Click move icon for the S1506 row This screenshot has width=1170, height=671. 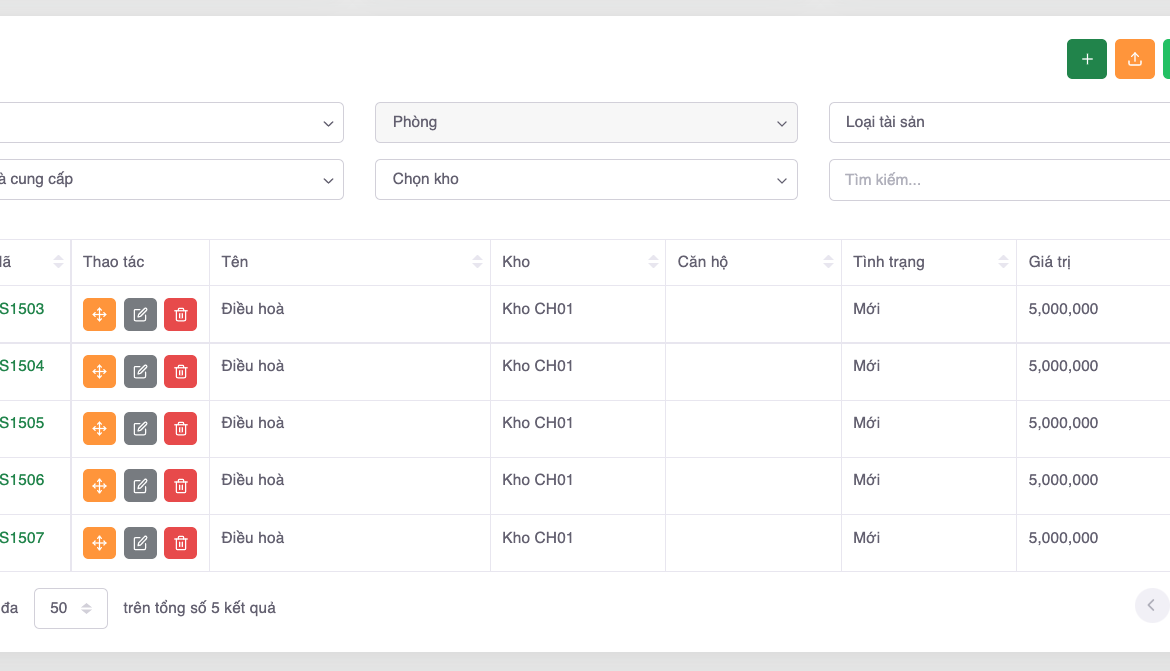click(99, 485)
